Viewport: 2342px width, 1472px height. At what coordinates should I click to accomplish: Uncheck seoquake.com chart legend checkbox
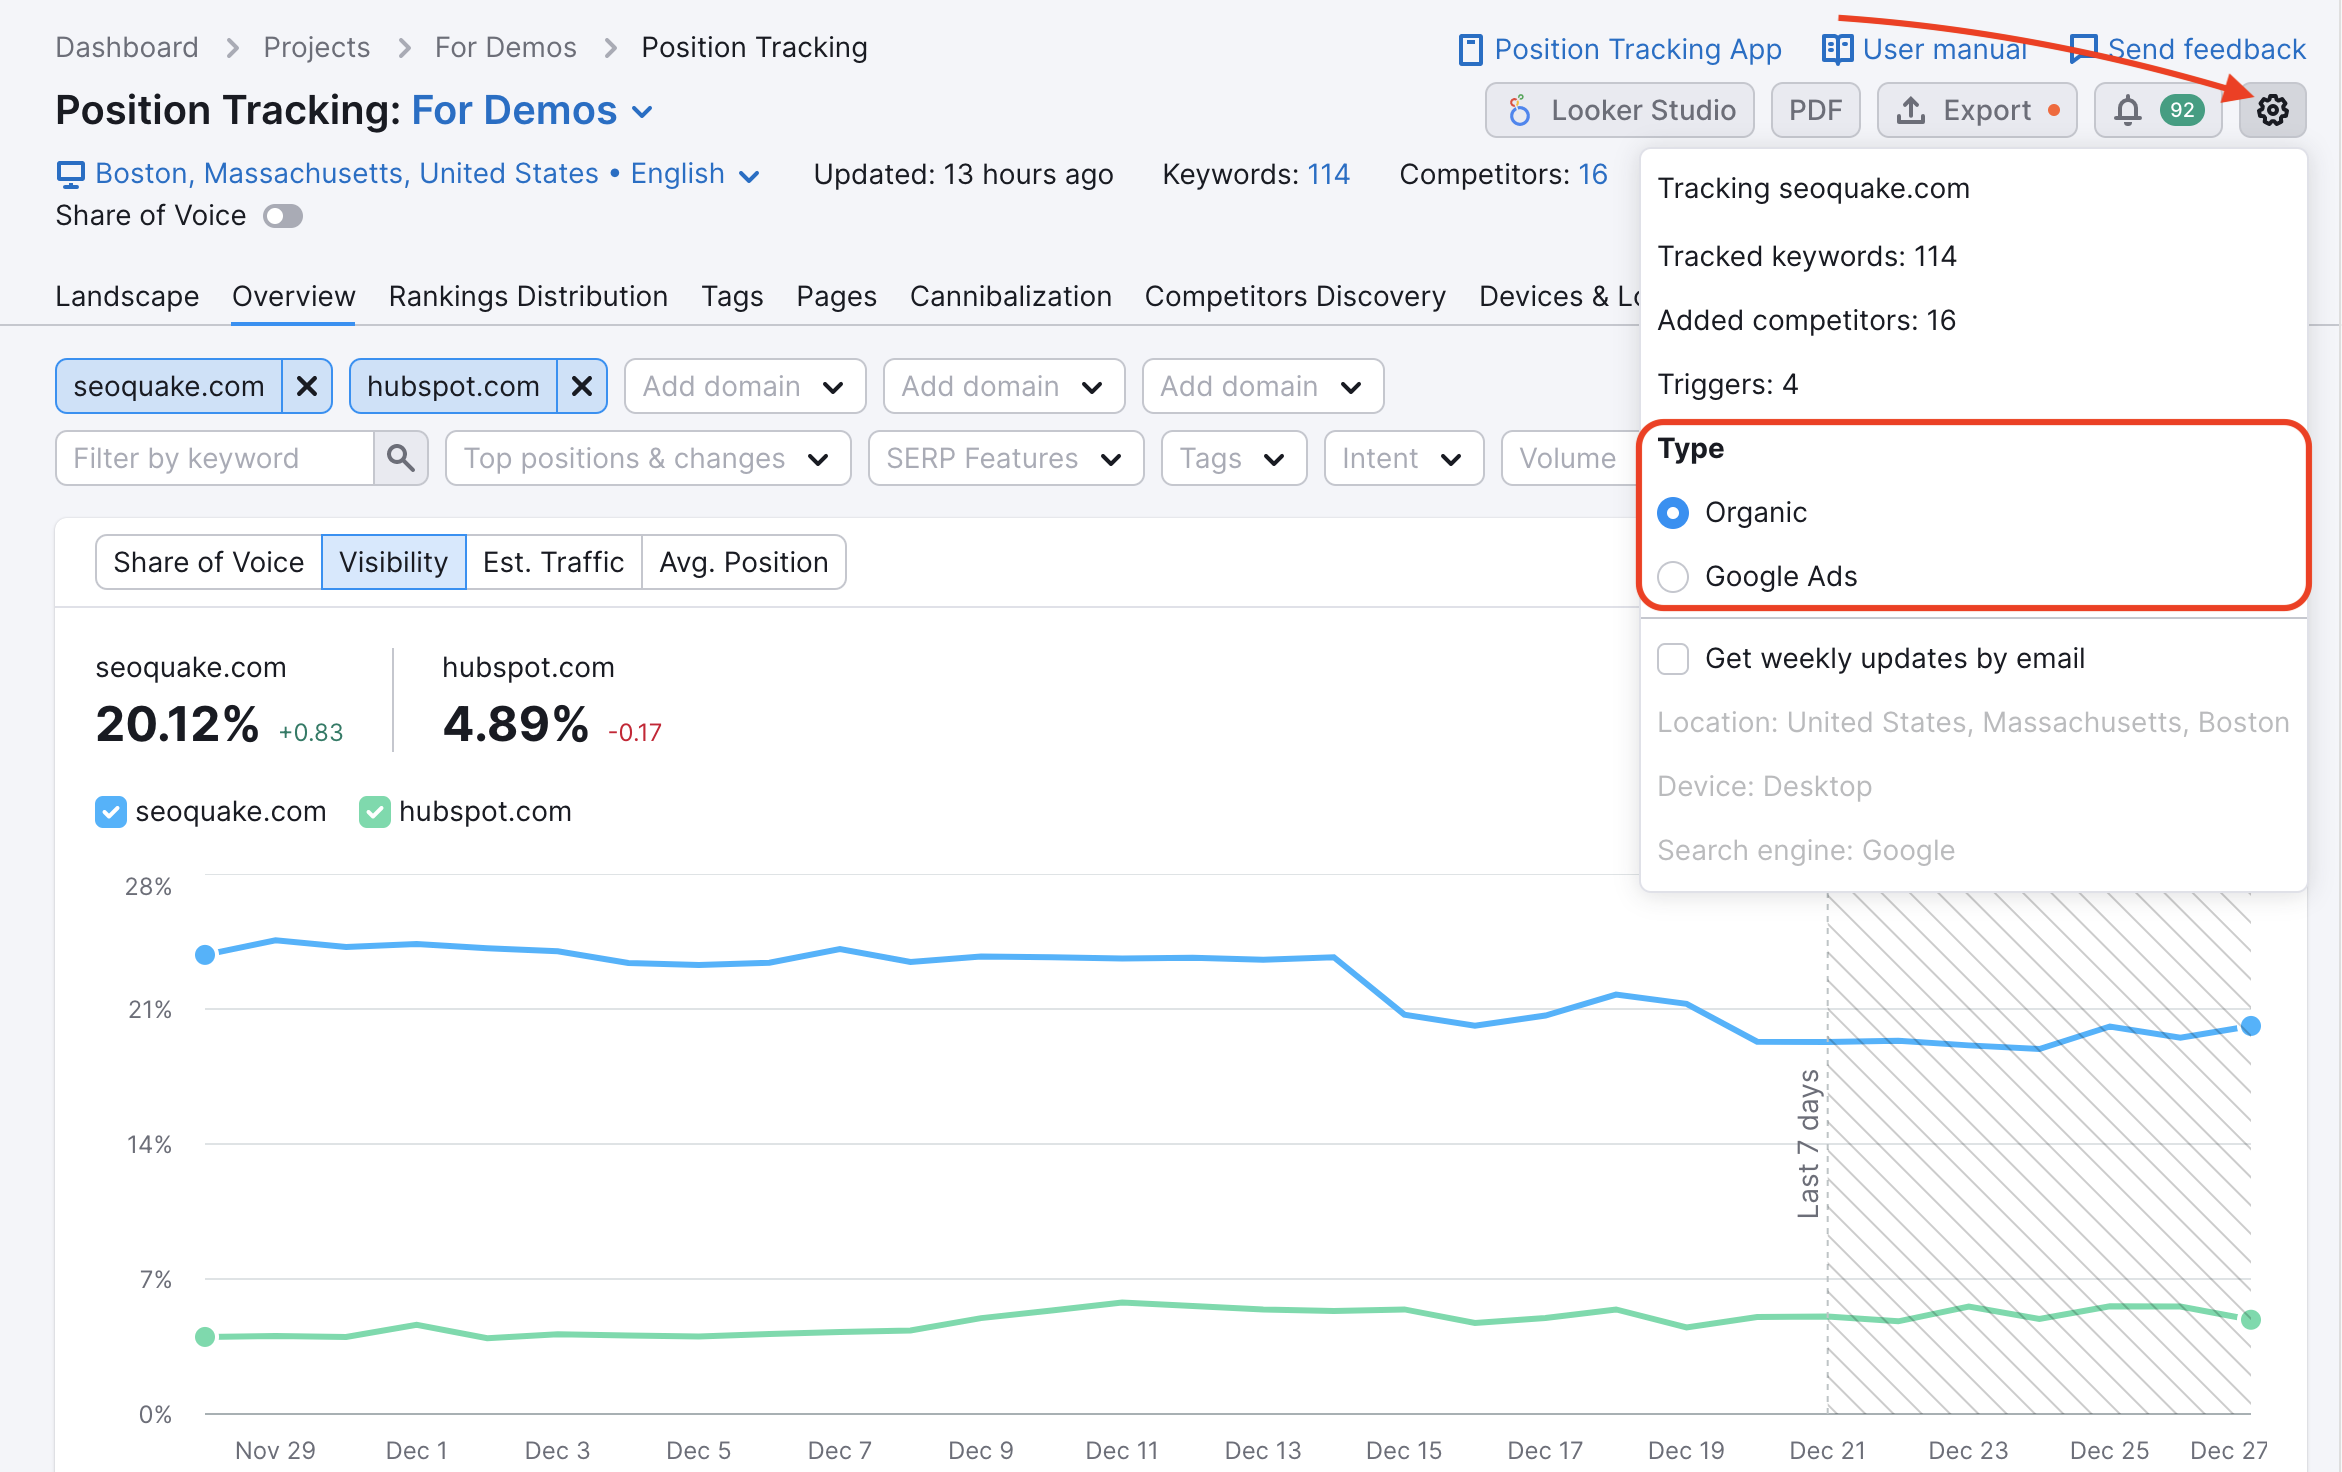111,812
